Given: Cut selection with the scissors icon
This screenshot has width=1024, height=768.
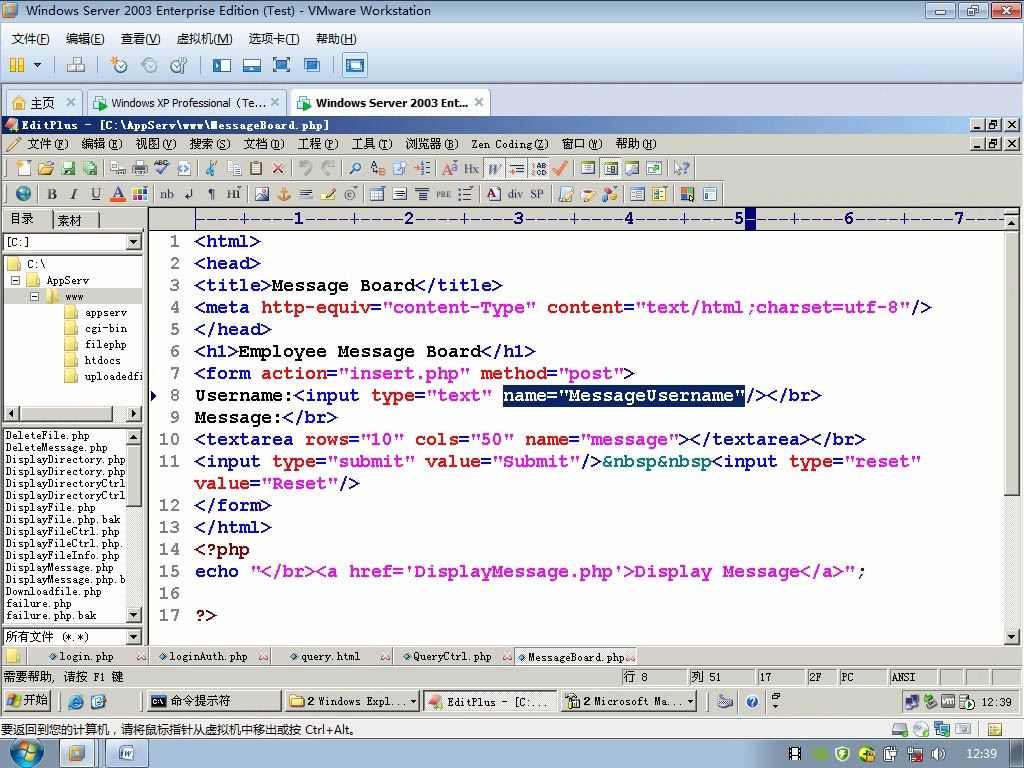Looking at the screenshot, I should pyautogui.click(x=211, y=168).
